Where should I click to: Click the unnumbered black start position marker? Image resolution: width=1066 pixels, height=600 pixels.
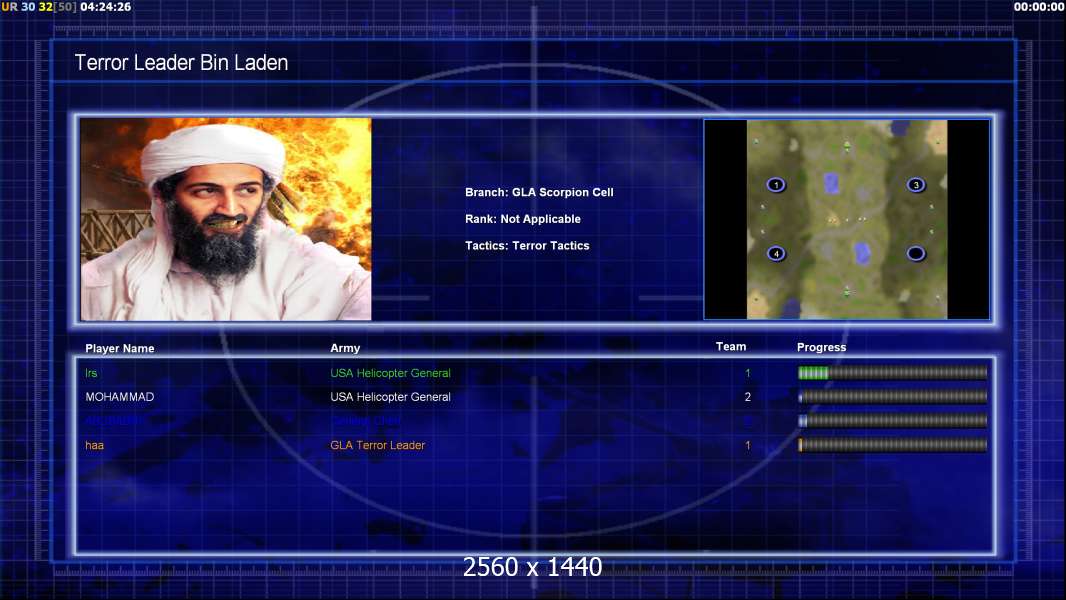916,253
